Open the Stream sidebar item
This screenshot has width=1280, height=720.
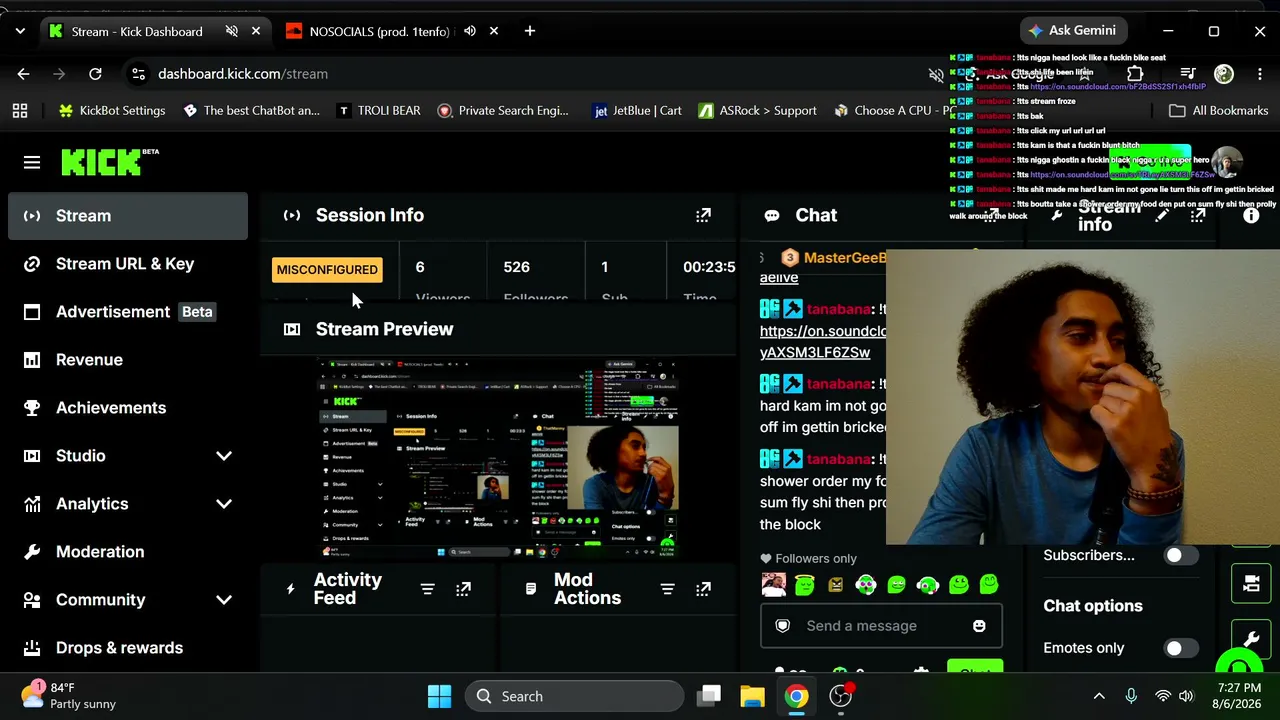[x=128, y=216]
